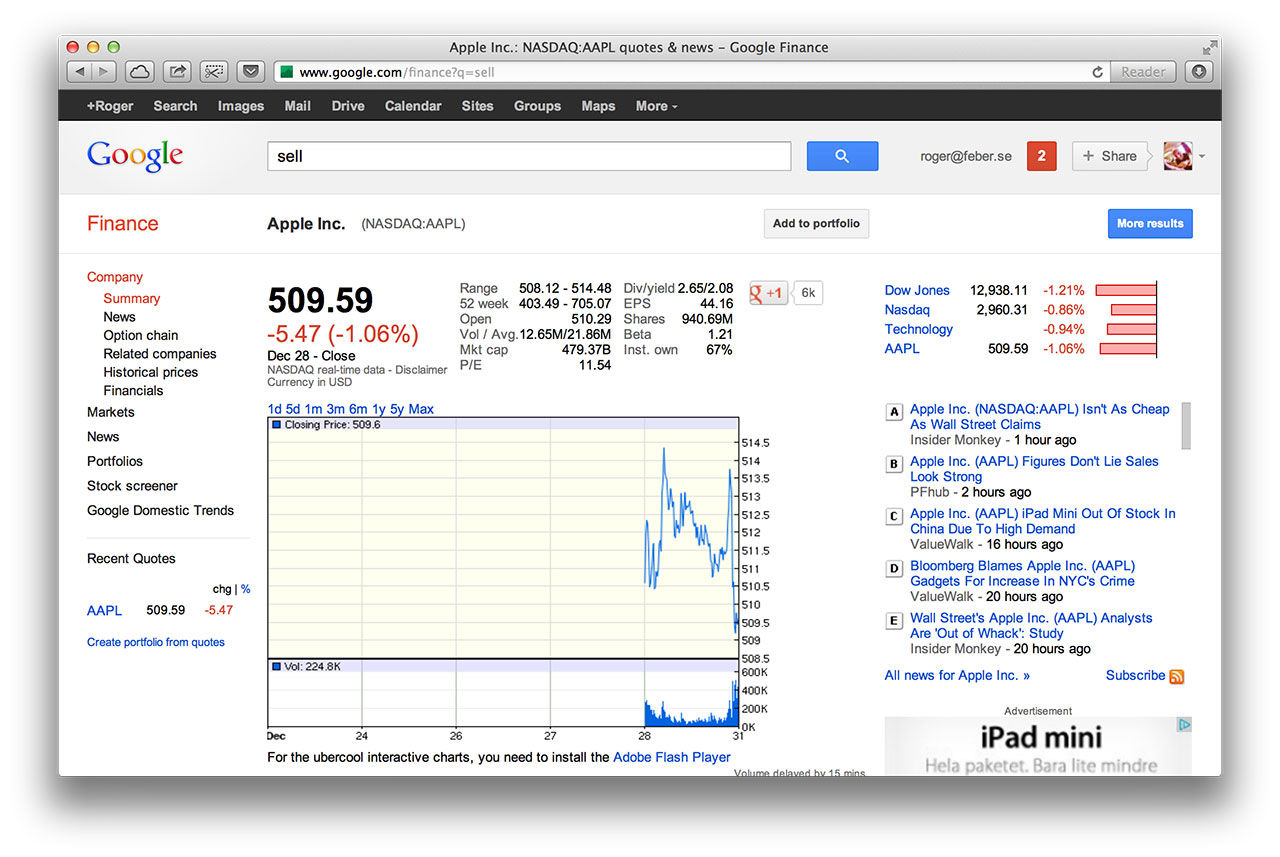Click the Google logo
This screenshot has height=857, width=1280.
coord(135,156)
